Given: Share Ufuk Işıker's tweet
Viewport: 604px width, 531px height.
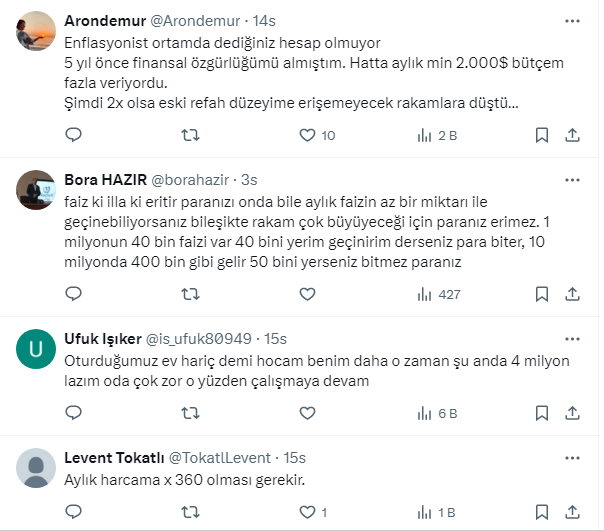Looking at the screenshot, I should (x=573, y=412).
